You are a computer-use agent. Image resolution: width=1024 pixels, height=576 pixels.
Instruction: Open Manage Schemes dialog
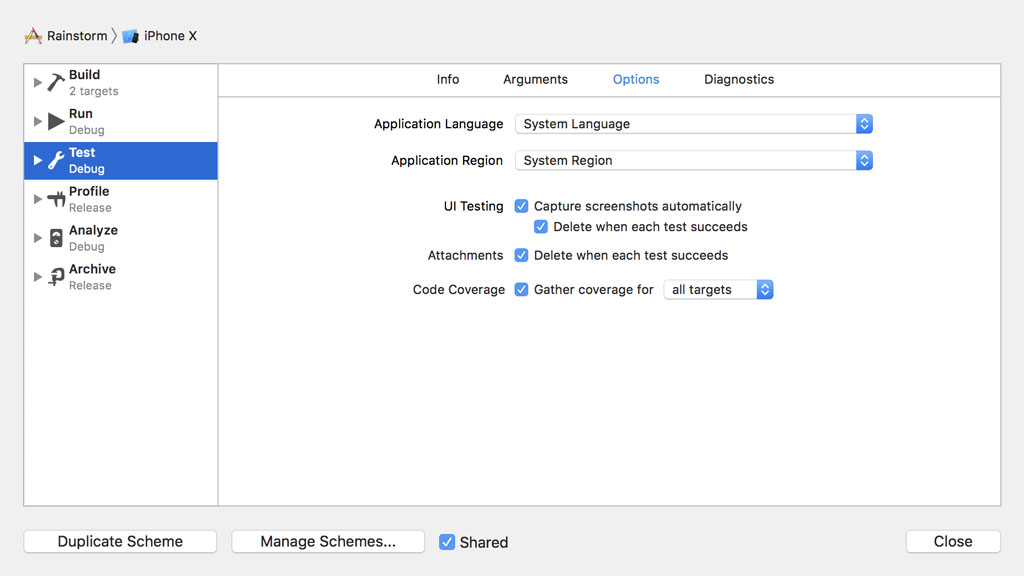tap(327, 541)
